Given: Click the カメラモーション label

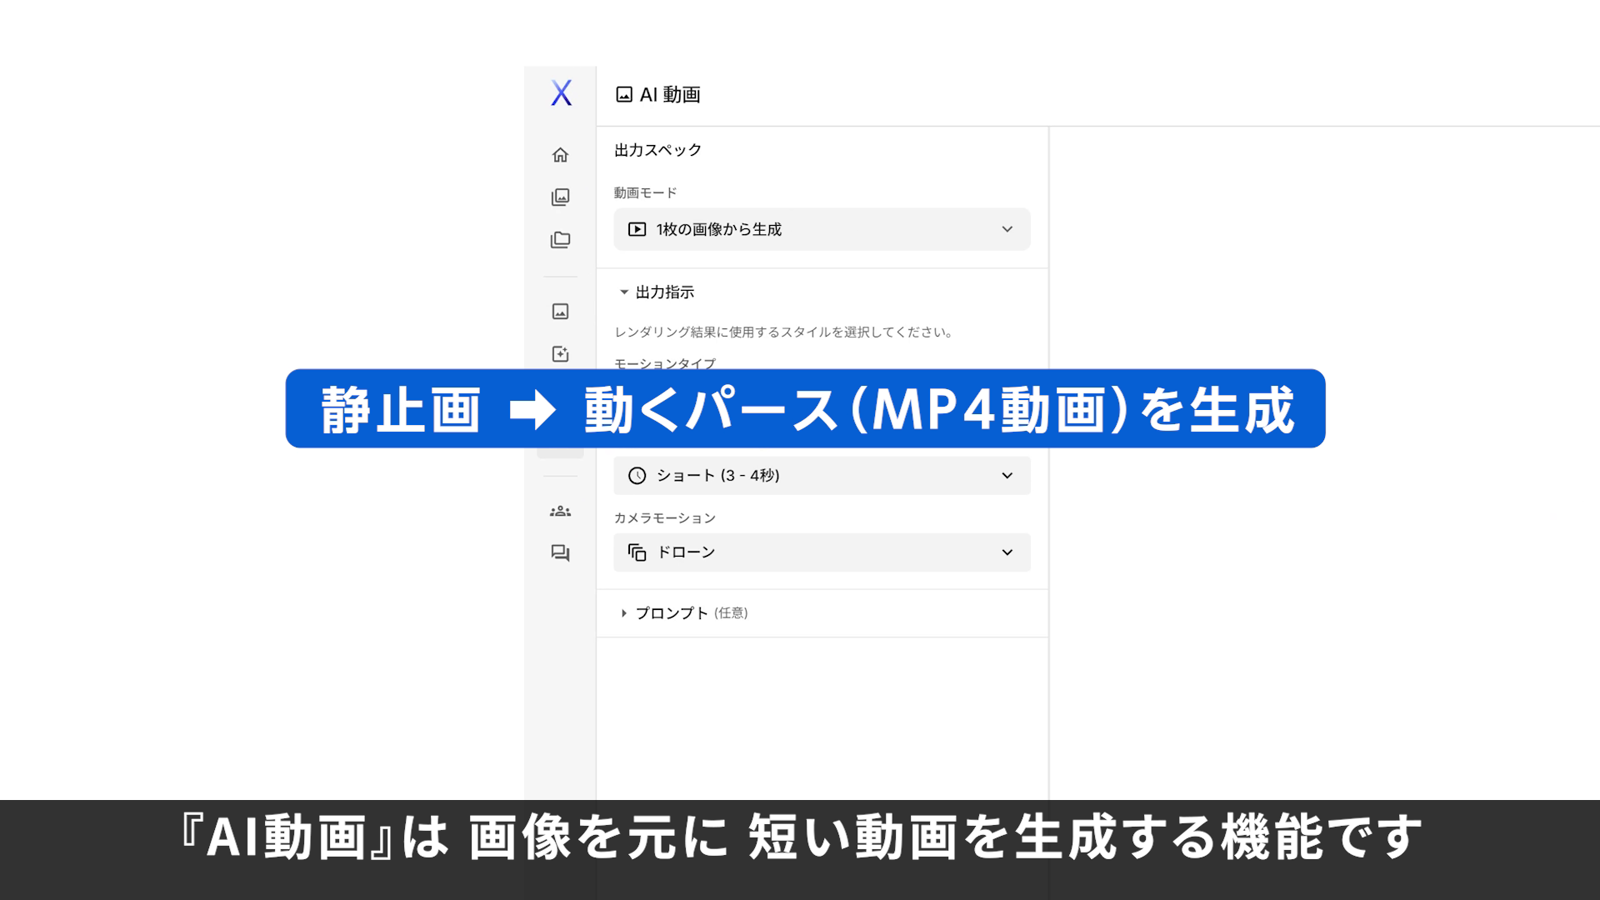Looking at the screenshot, I should [665, 518].
